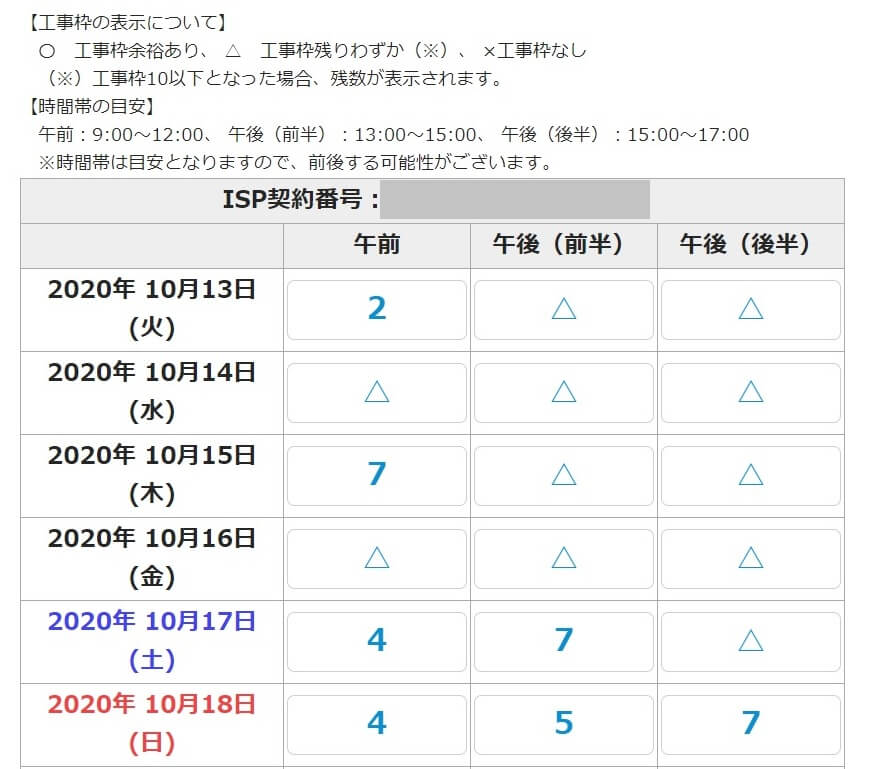Choose 10月14日 午後(後半) triangle slot
The image size is (870, 769).
click(751, 393)
